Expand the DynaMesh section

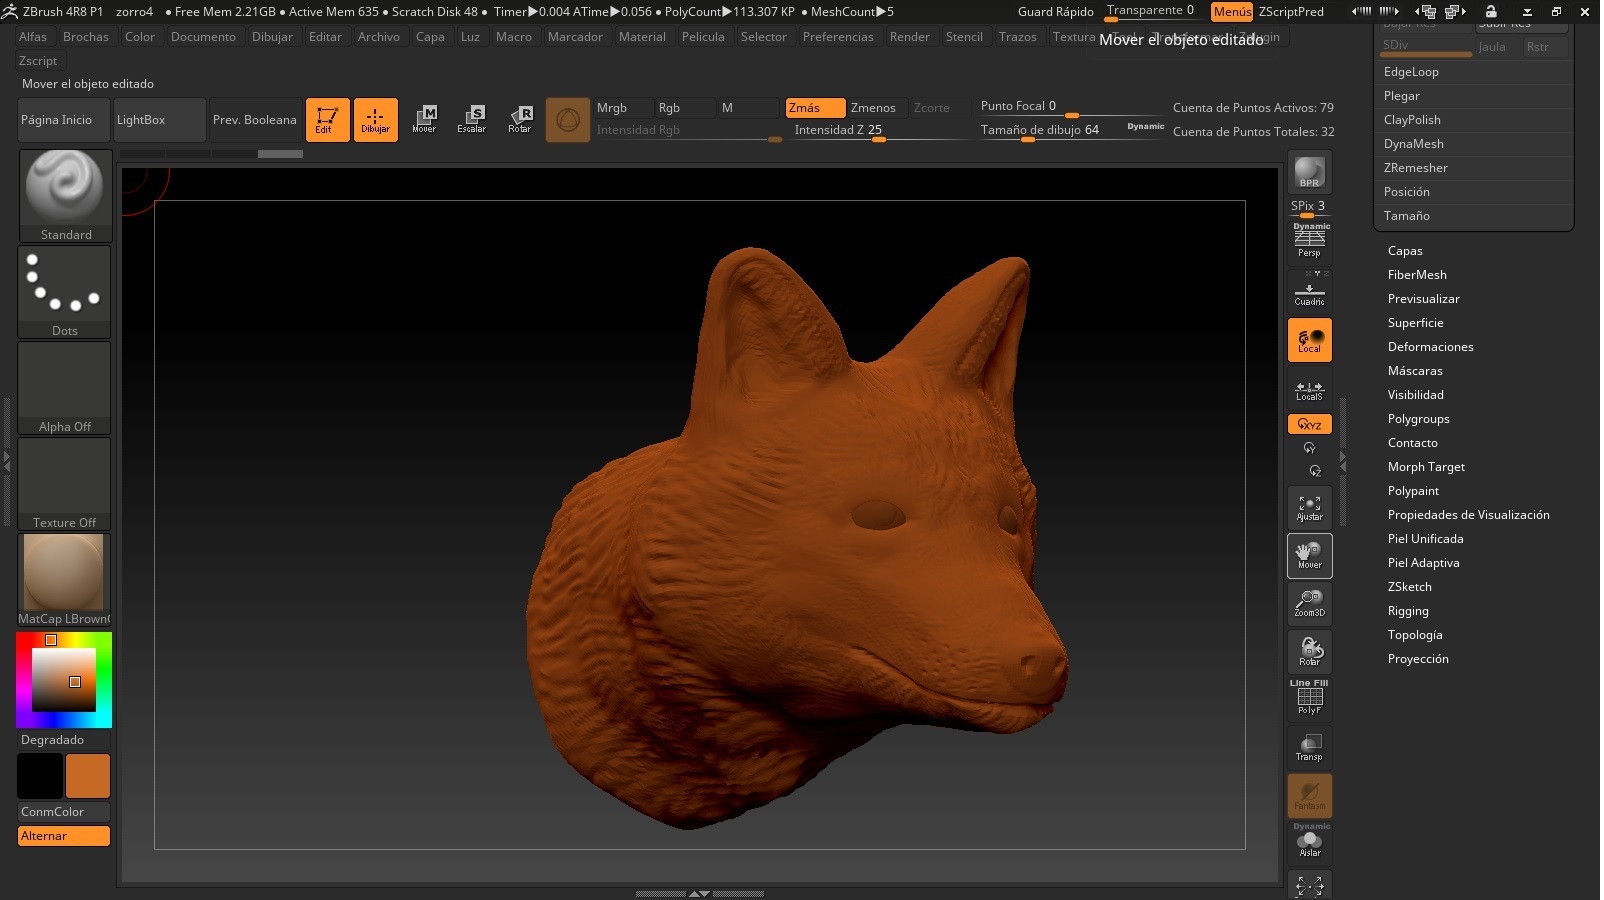pyautogui.click(x=1413, y=144)
